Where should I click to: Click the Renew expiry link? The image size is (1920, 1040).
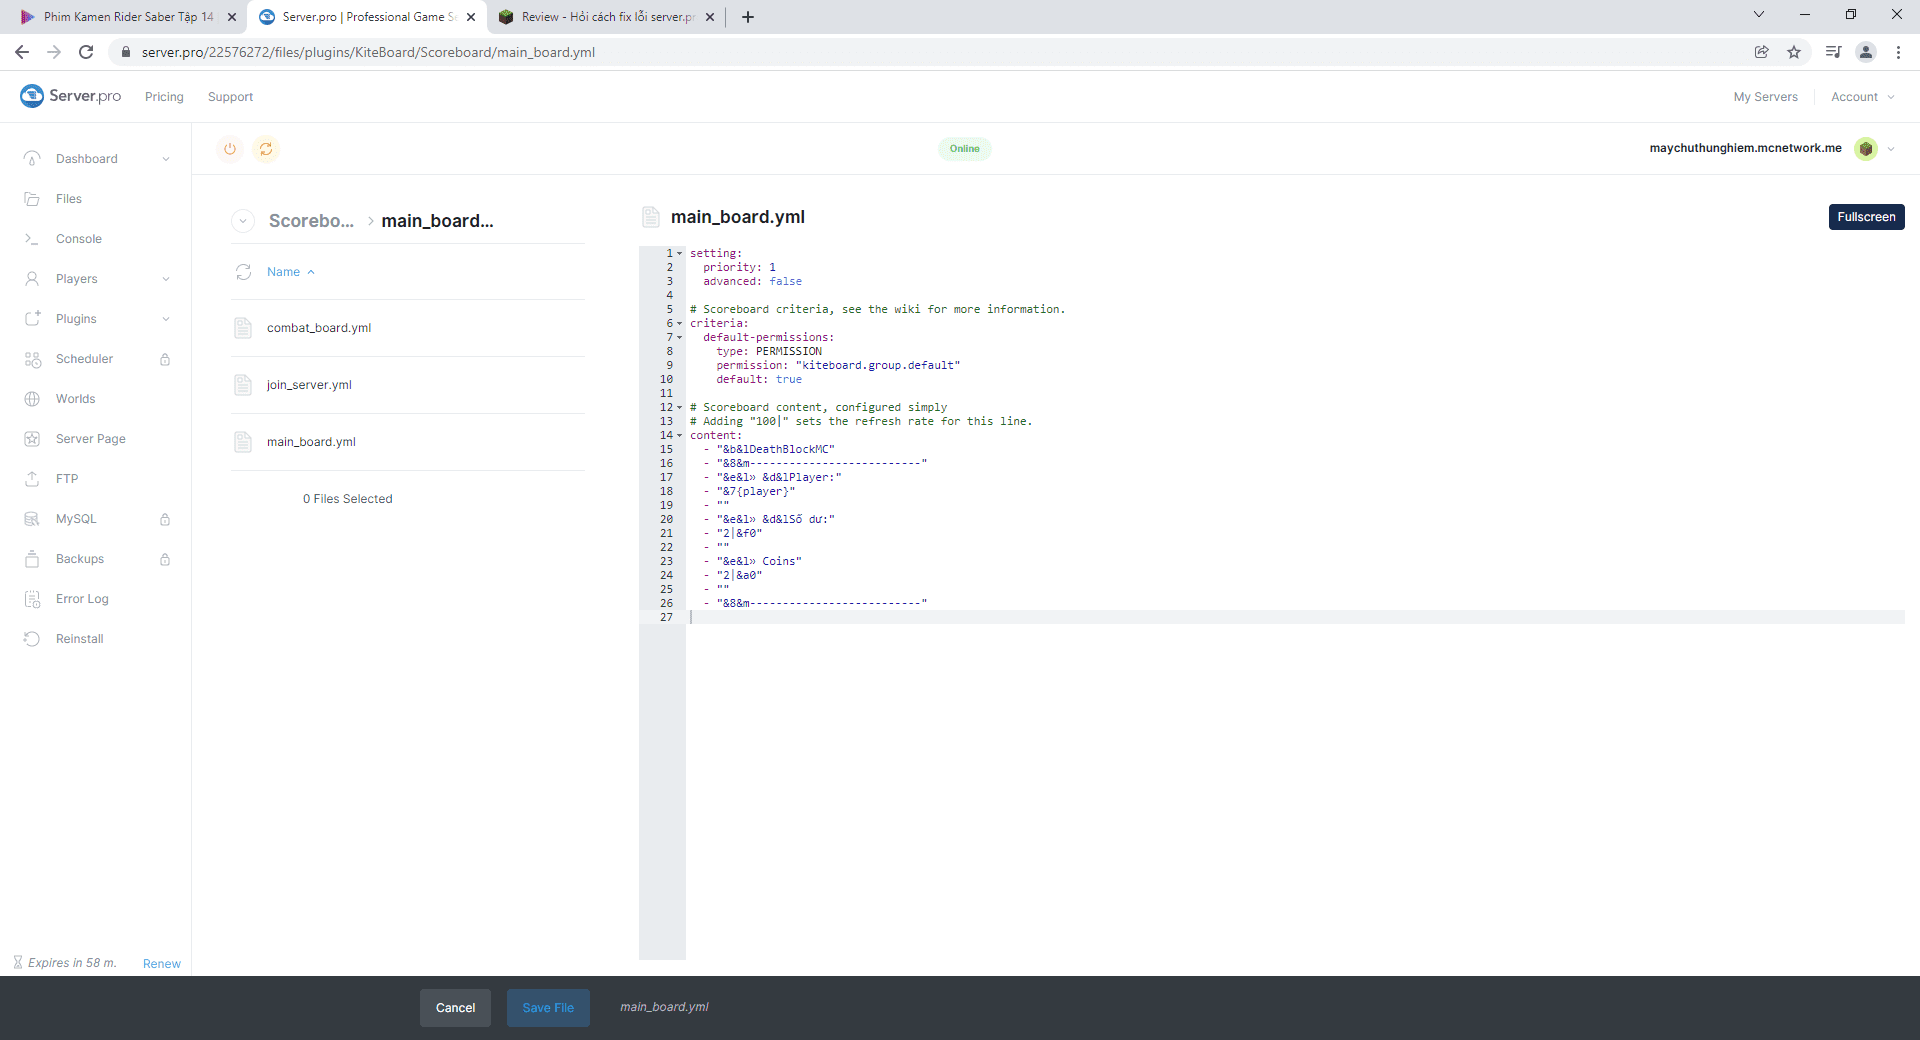pyautogui.click(x=162, y=964)
